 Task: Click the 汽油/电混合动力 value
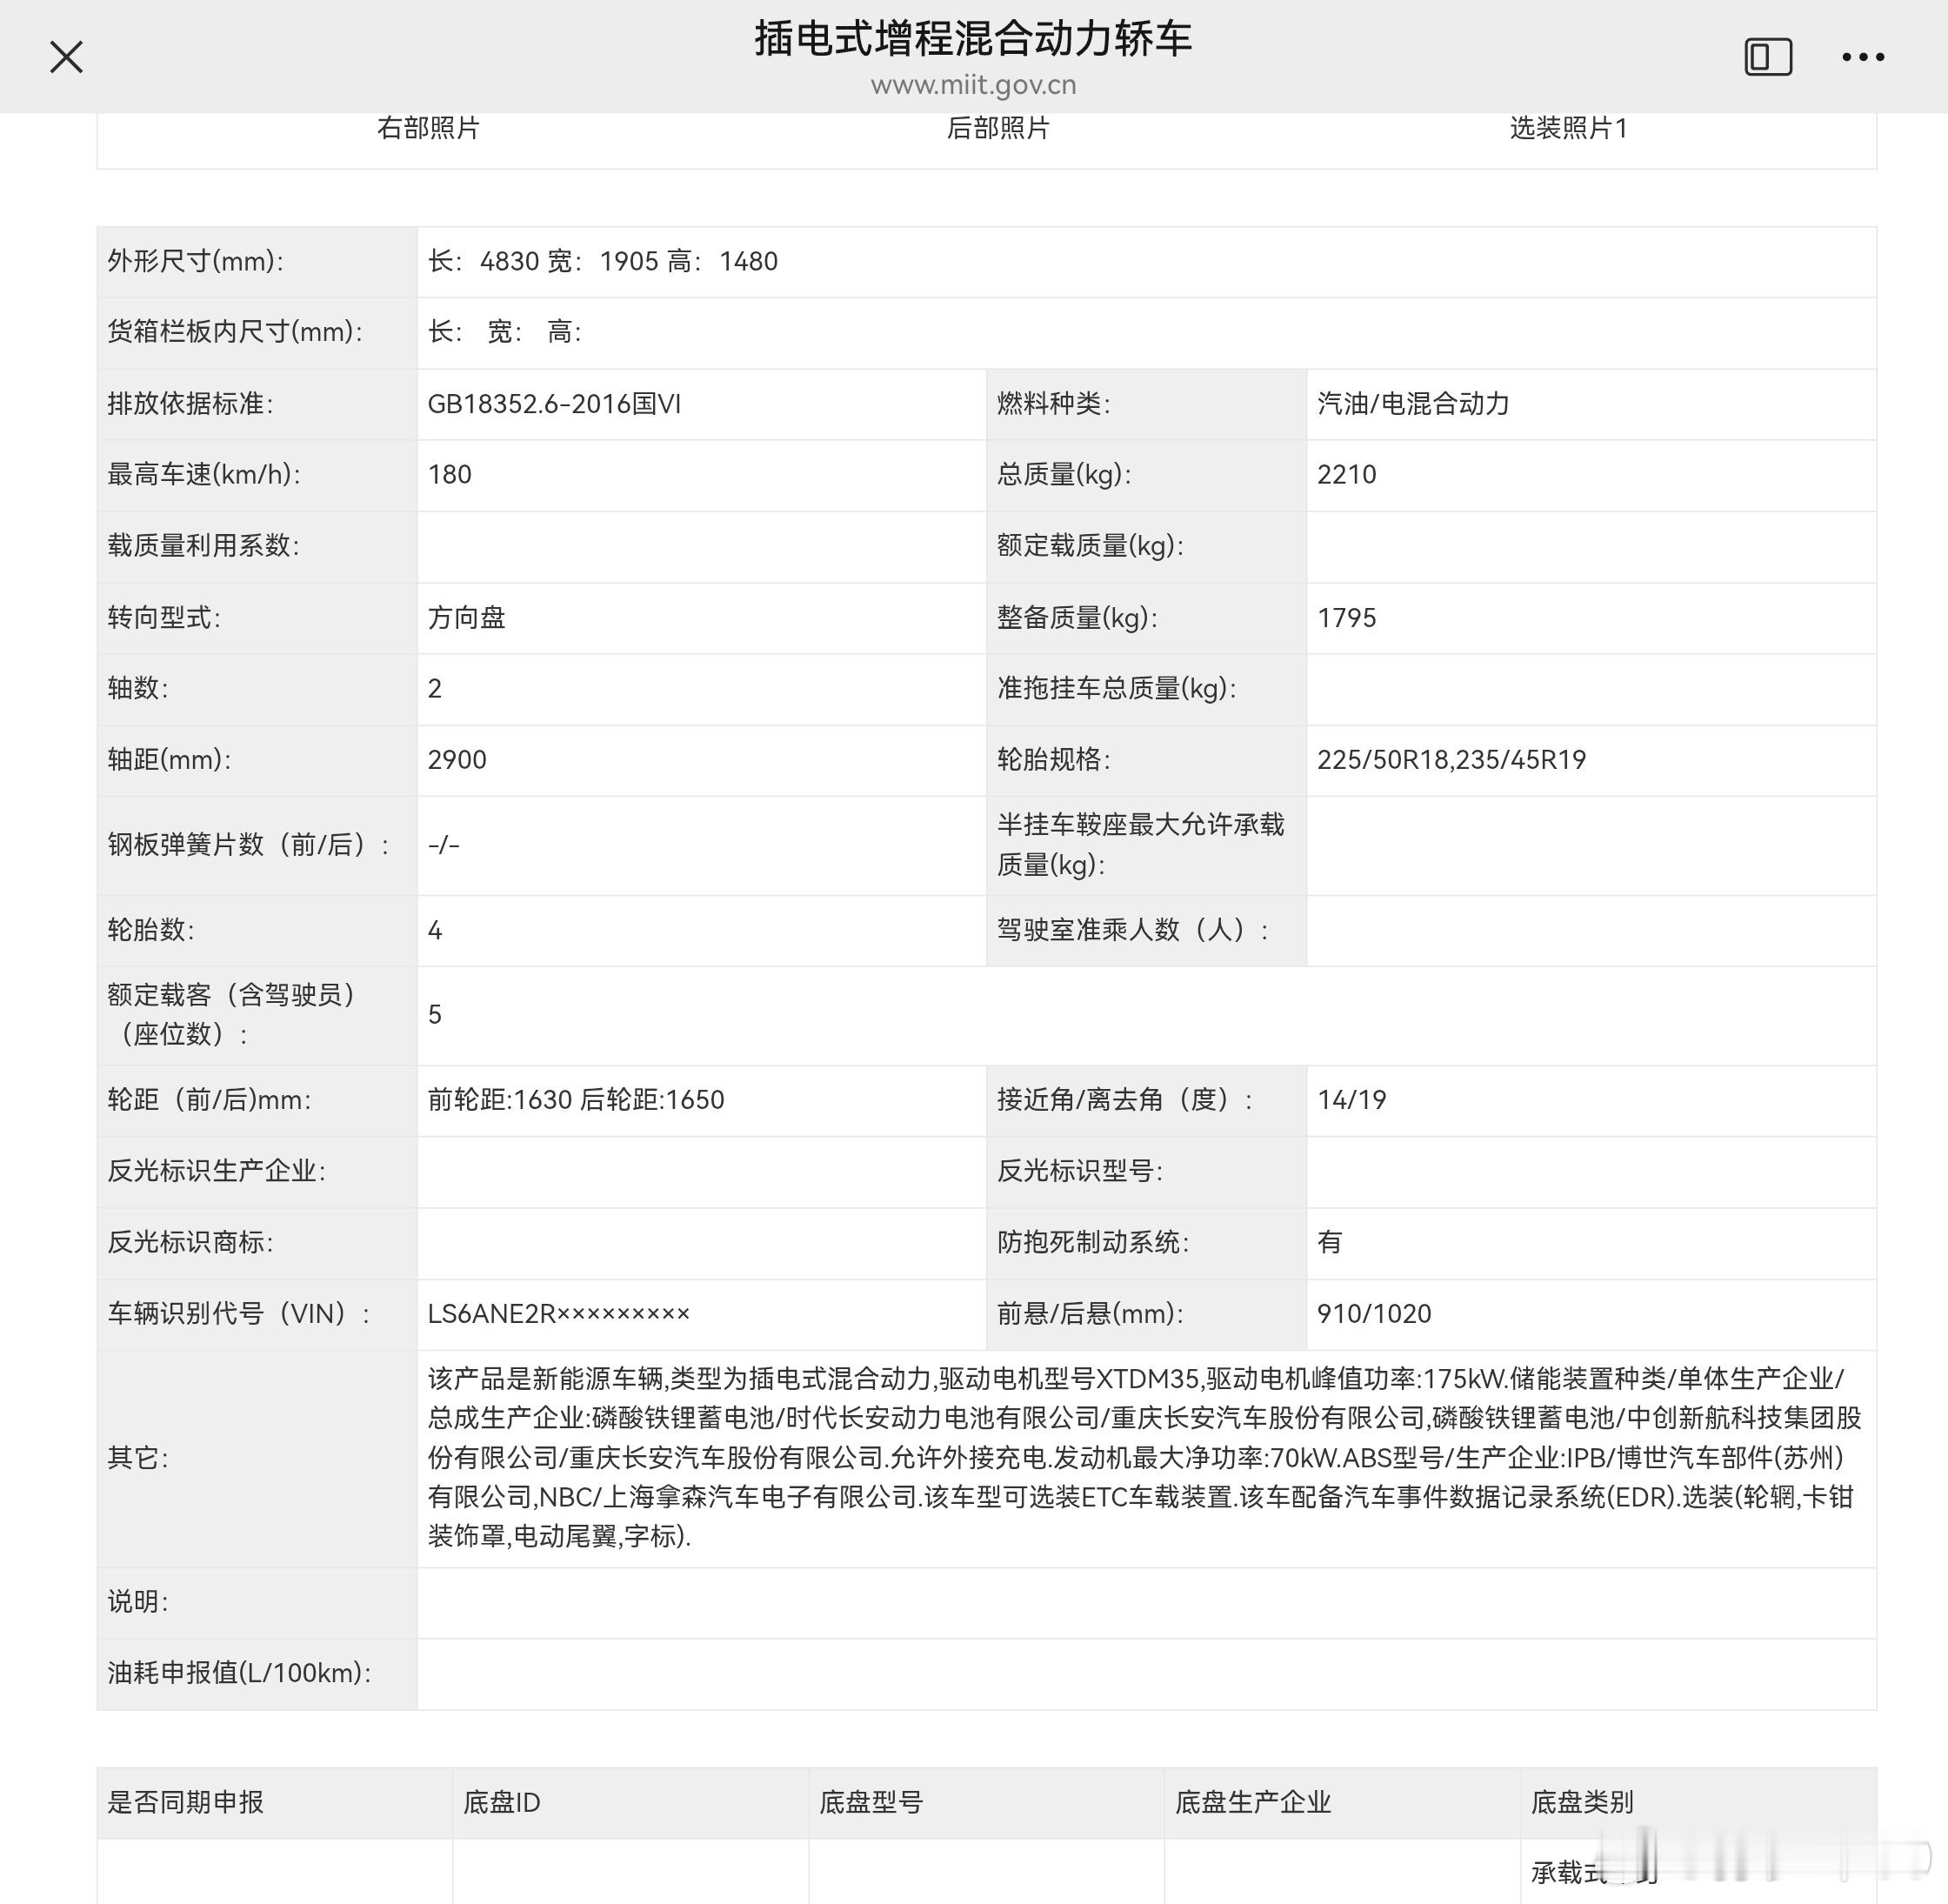click(x=1413, y=404)
